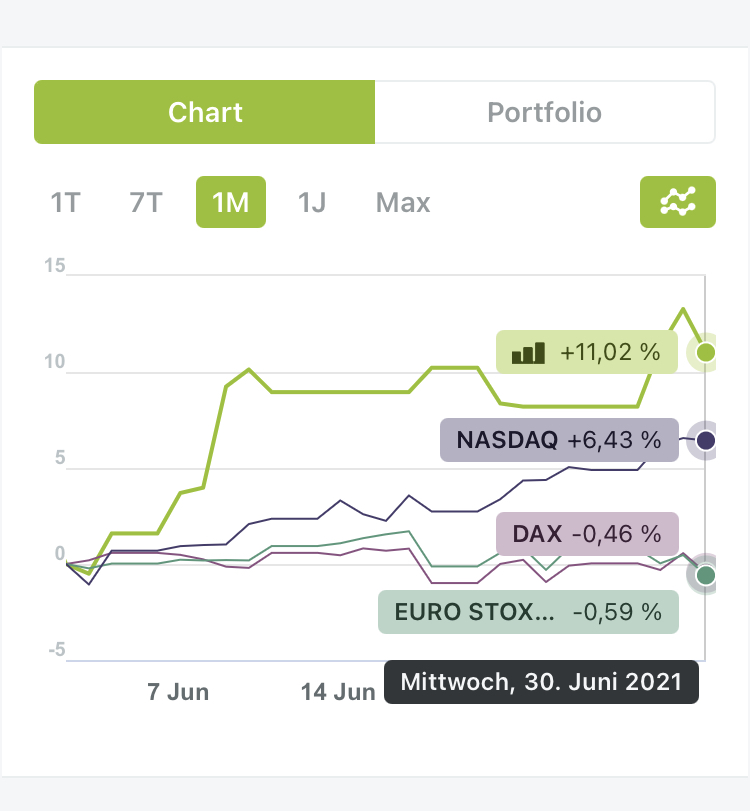Click the green portfolio line peak
Screen dimensions: 750x811
tap(683, 309)
